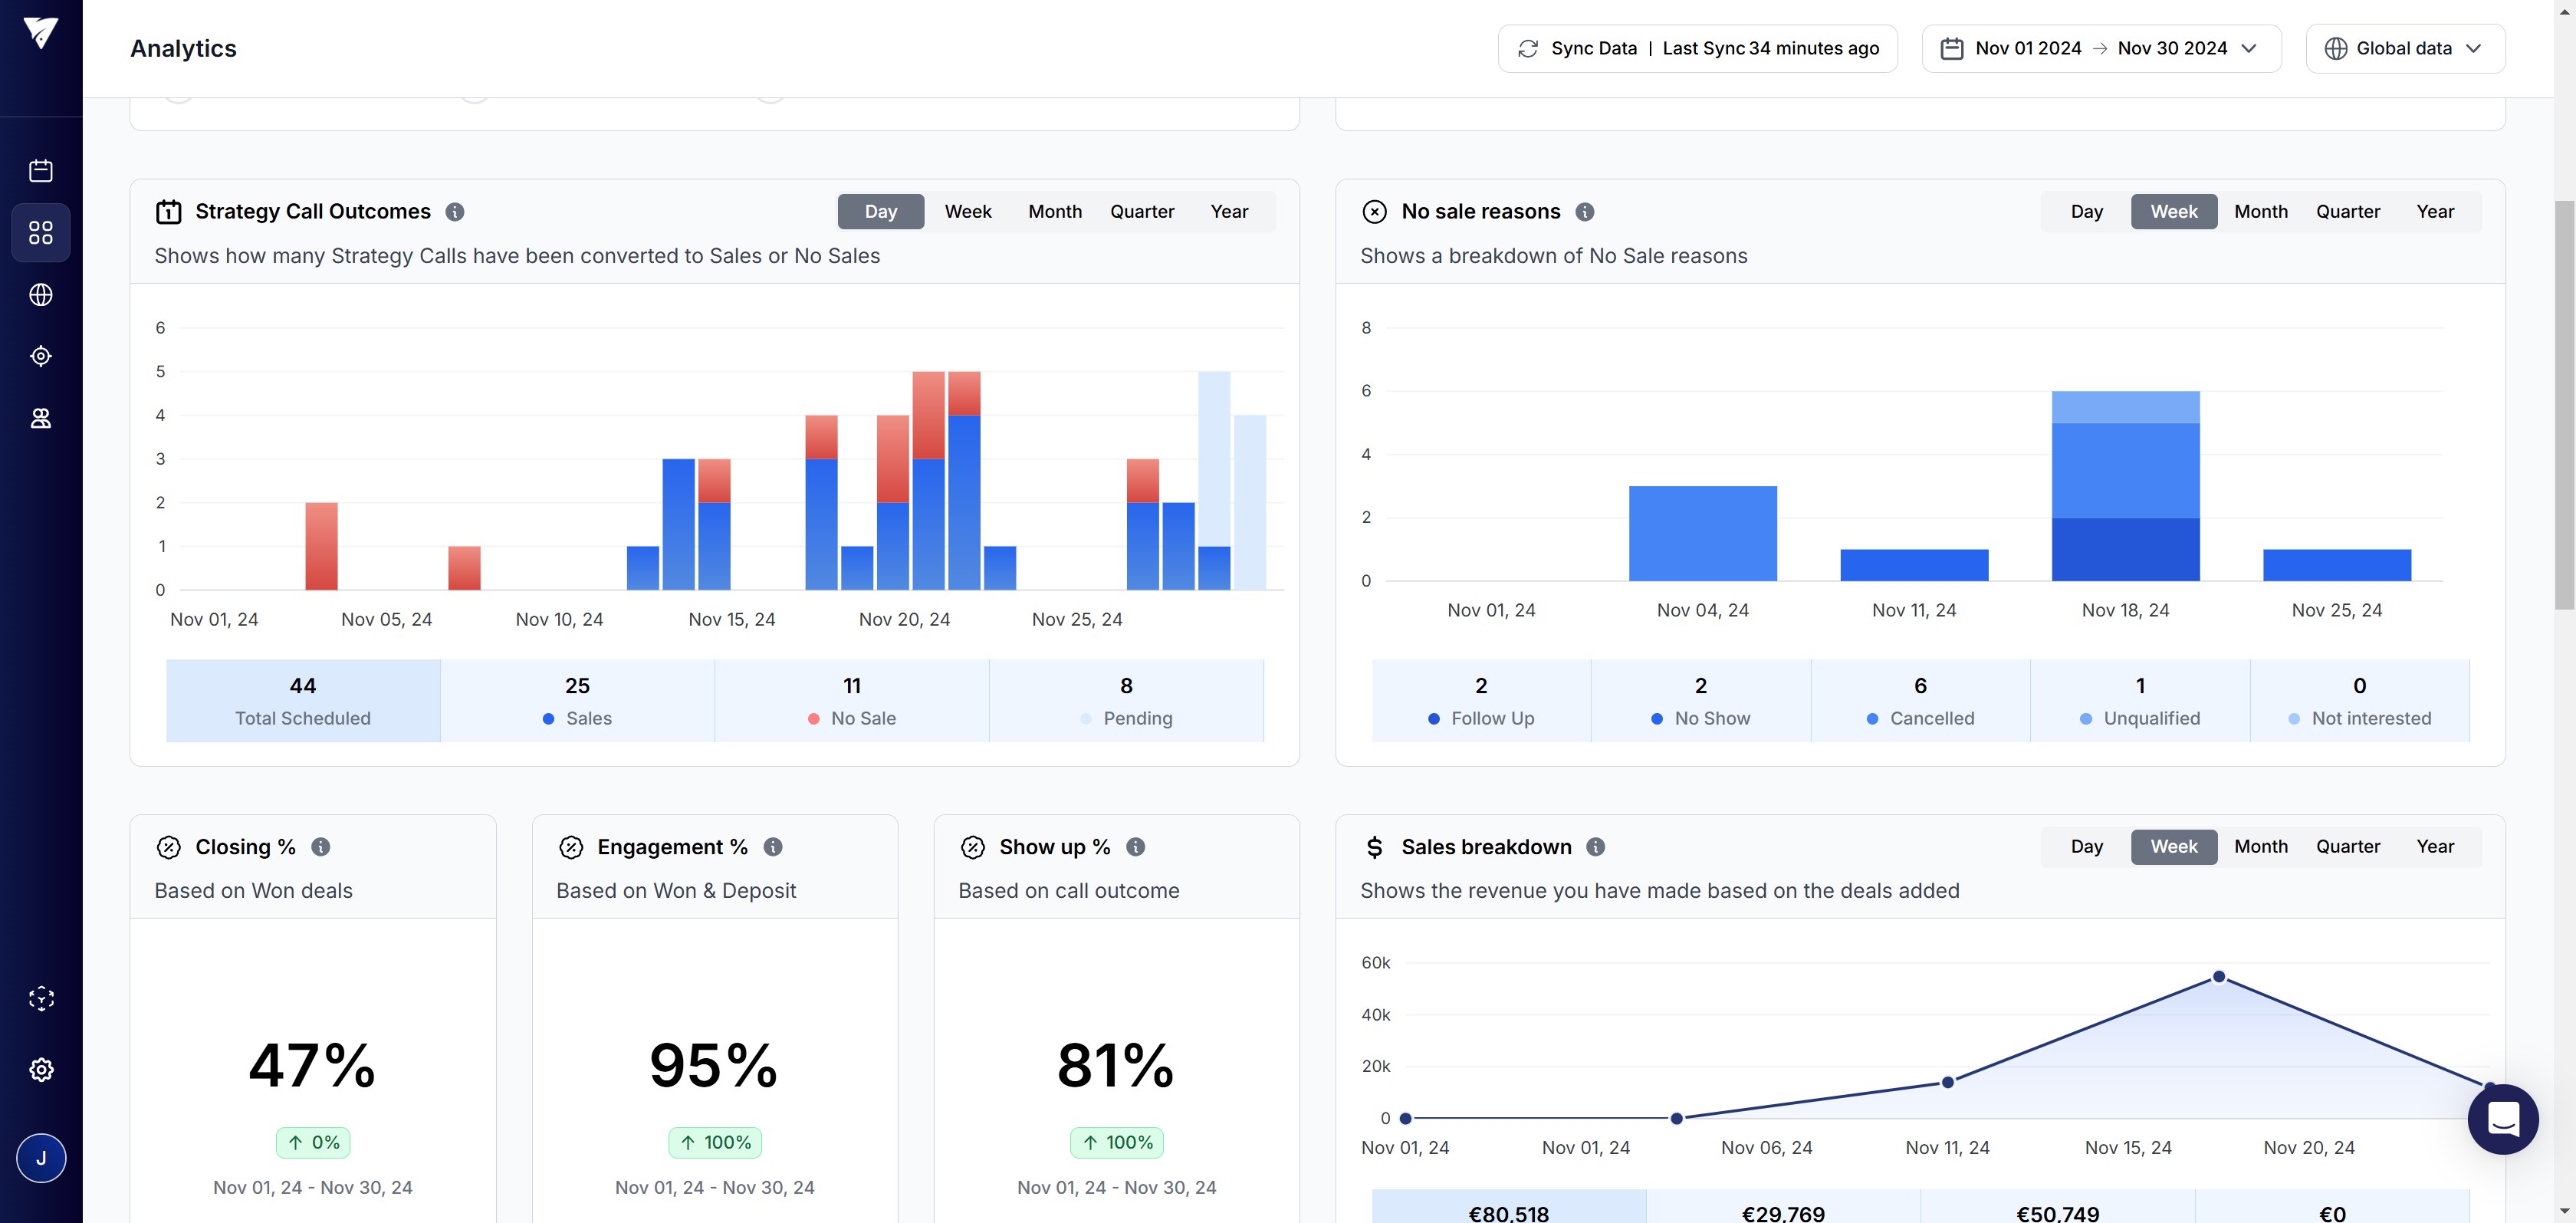2576x1223 pixels.
Task: Open the calendar page in sidebar
Action: [x=41, y=171]
